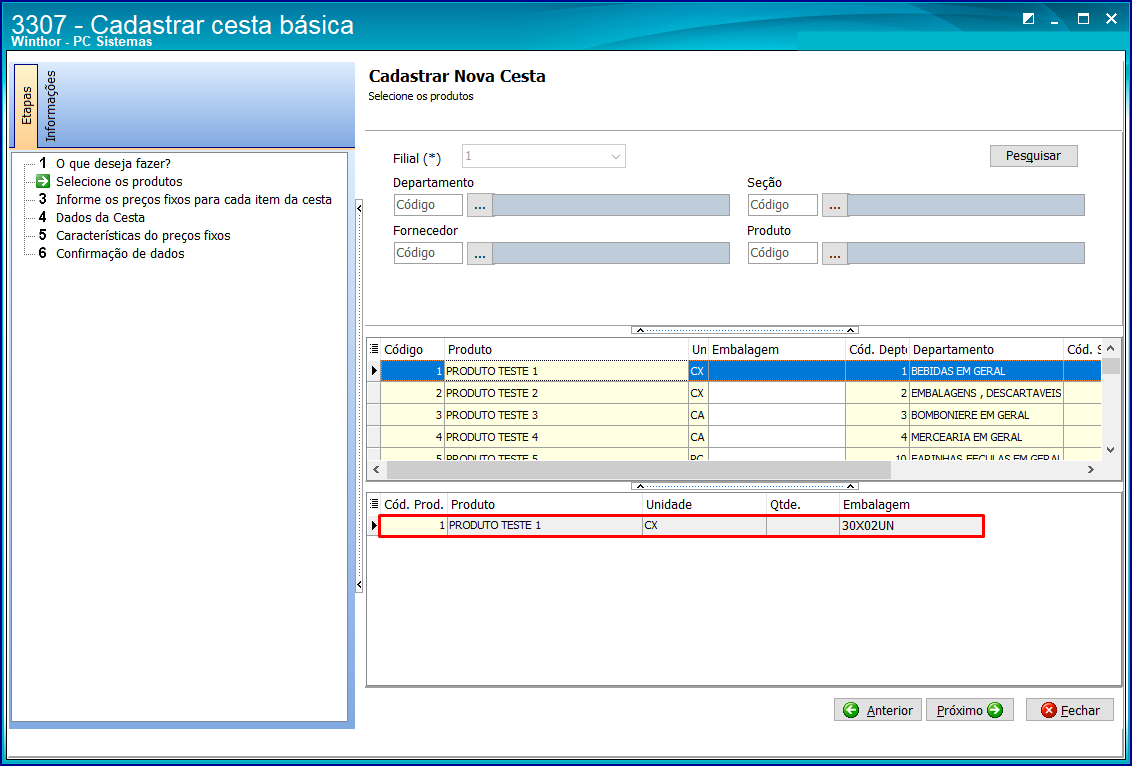
Task: Click upper grid horizontal scroll right arrow
Action: tap(1091, 469)
